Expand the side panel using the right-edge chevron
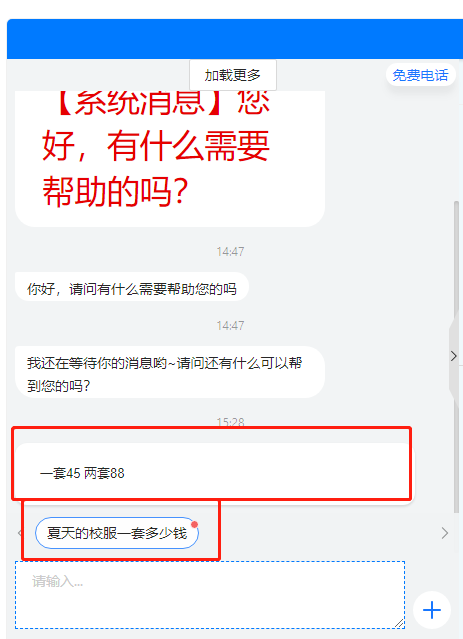This screenshot has width=463, height=639. (454, 356)
